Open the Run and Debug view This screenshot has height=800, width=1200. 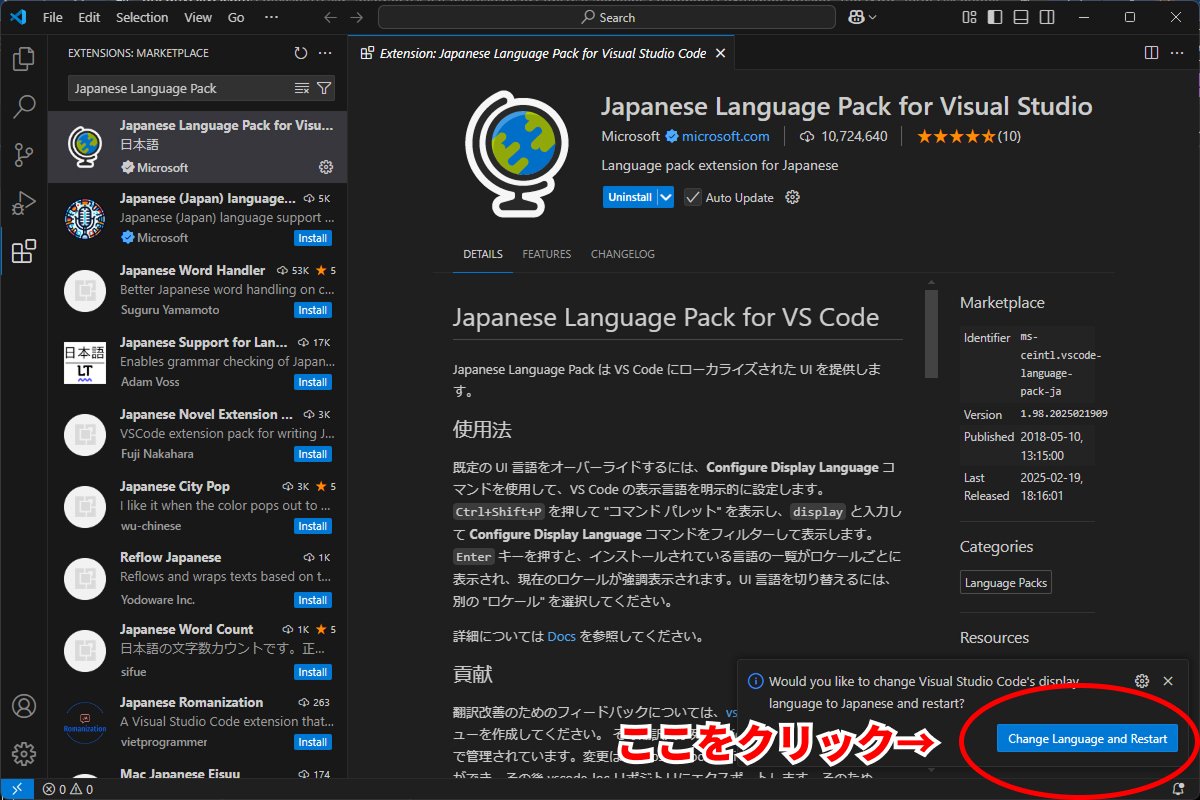pos(24,202)
